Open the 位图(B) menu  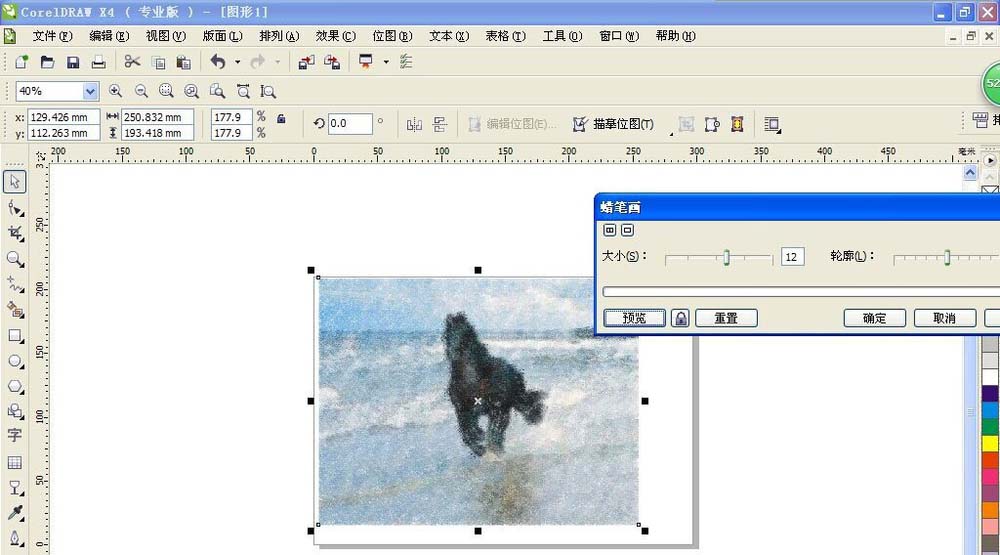point(392,36)
